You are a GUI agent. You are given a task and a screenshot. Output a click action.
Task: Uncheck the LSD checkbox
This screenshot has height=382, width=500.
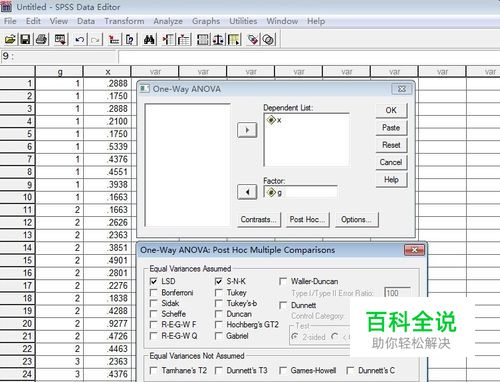[x=154, y=281]
